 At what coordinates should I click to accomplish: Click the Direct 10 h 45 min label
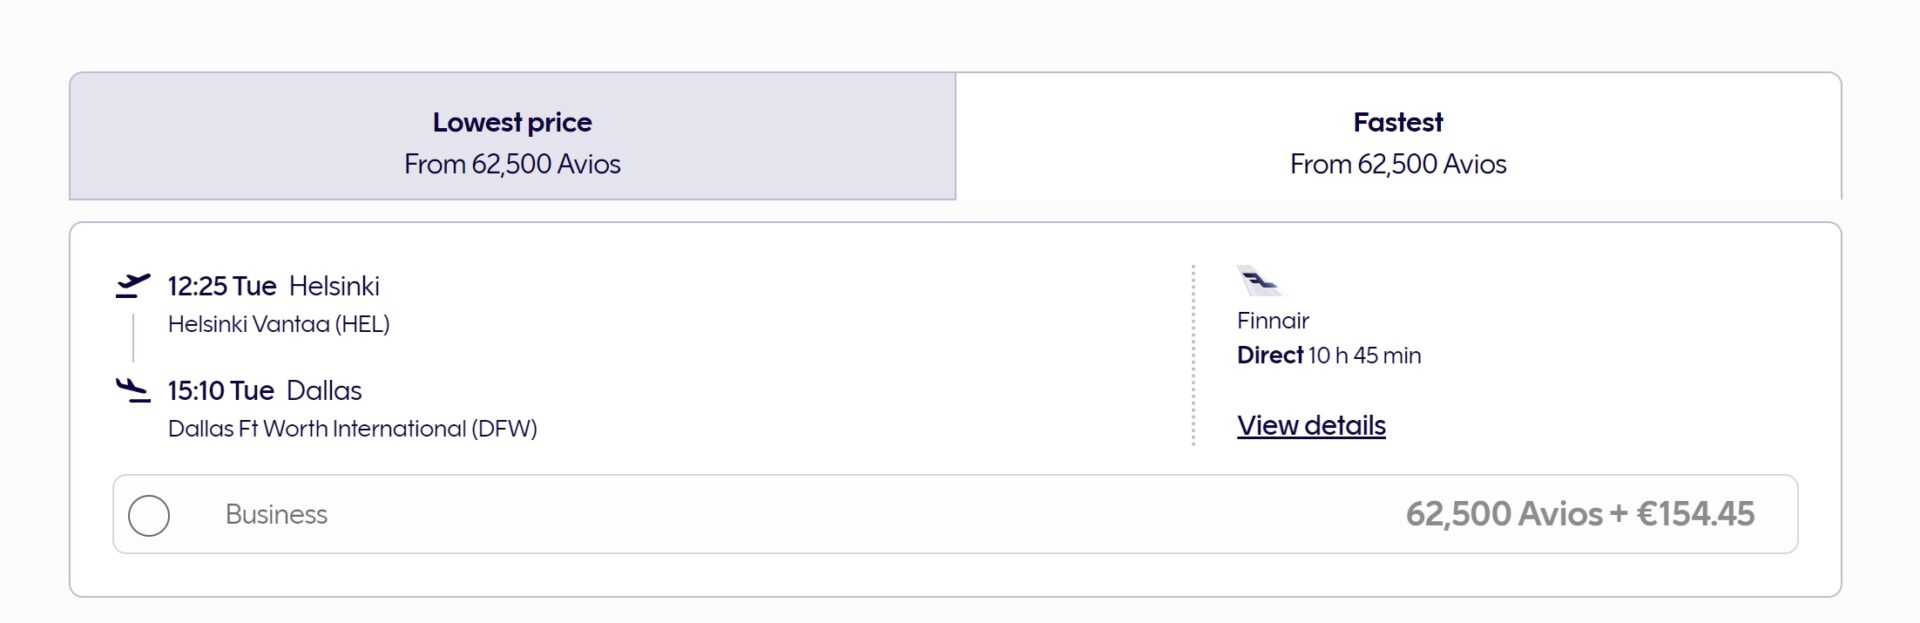1330,355
